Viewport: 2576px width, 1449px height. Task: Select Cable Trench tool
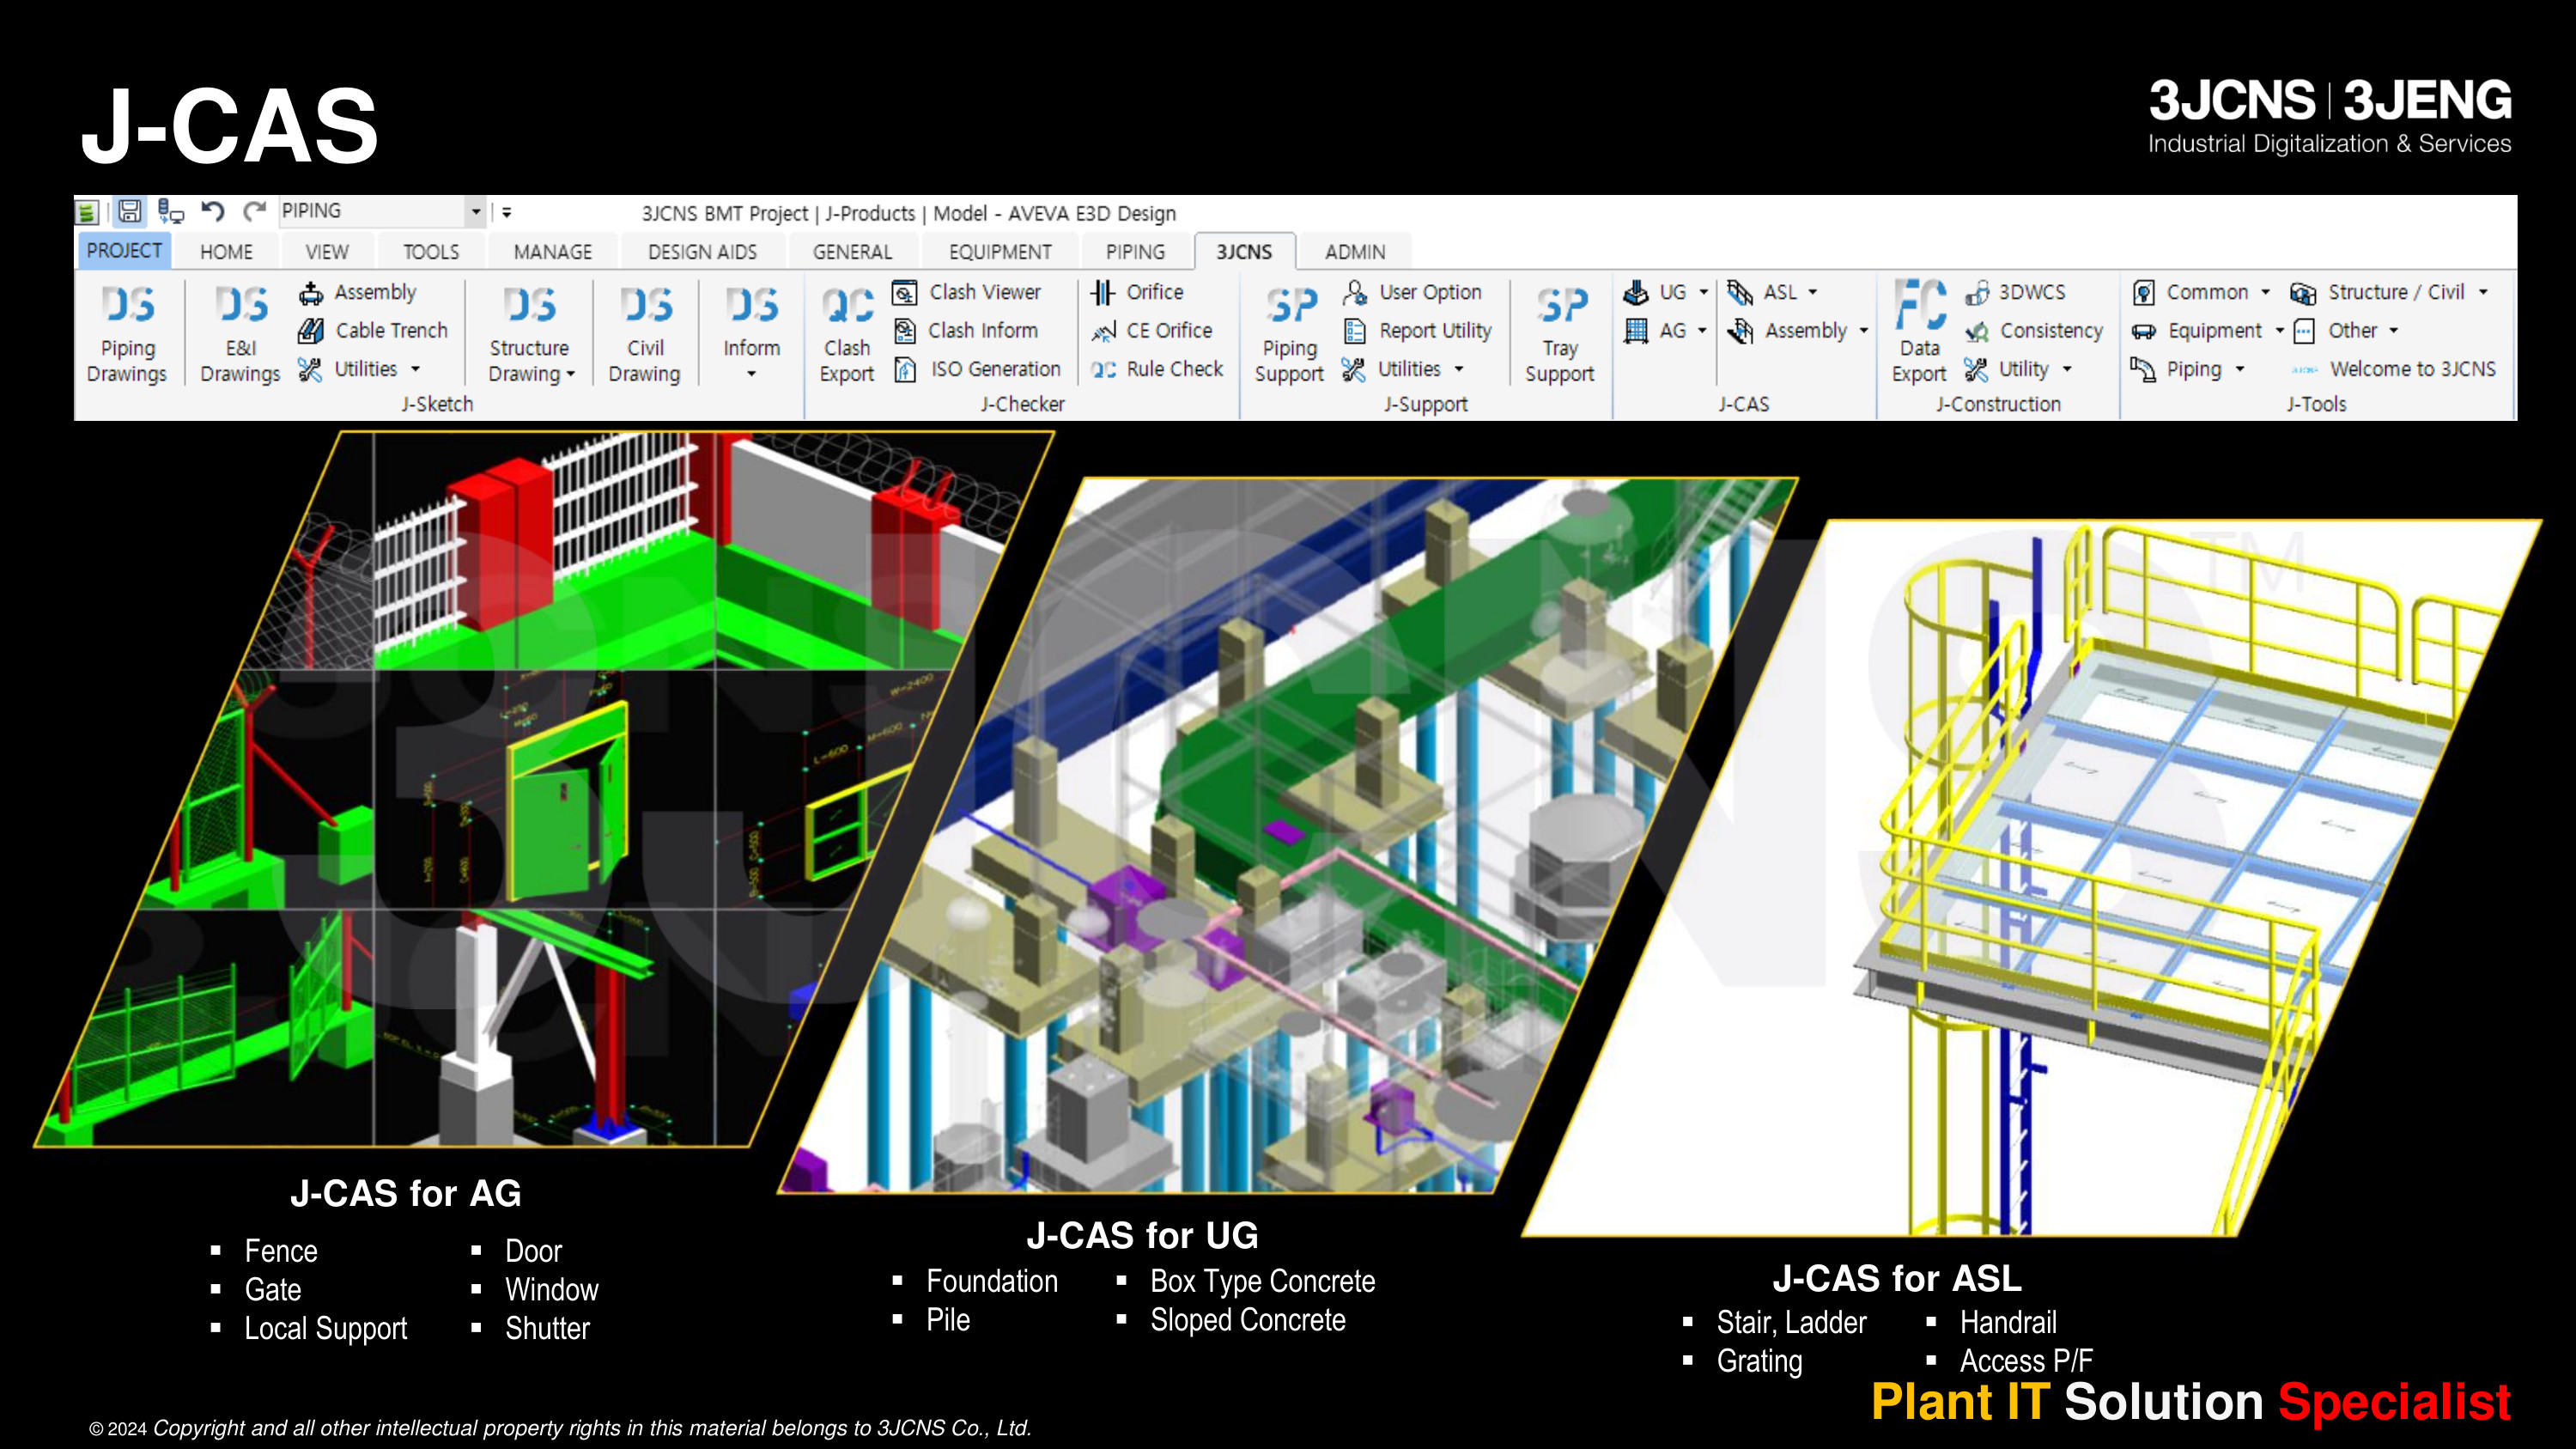373,330
